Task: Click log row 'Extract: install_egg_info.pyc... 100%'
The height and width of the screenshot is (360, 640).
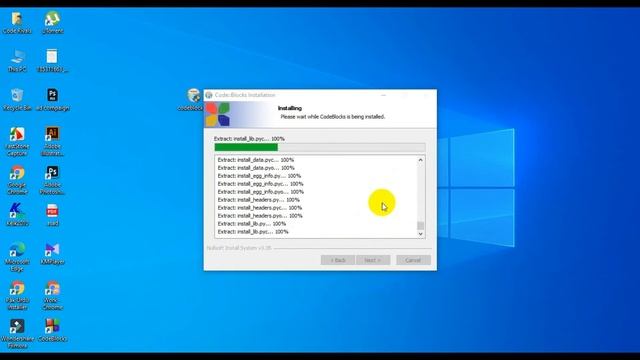Action: [260, 184]
